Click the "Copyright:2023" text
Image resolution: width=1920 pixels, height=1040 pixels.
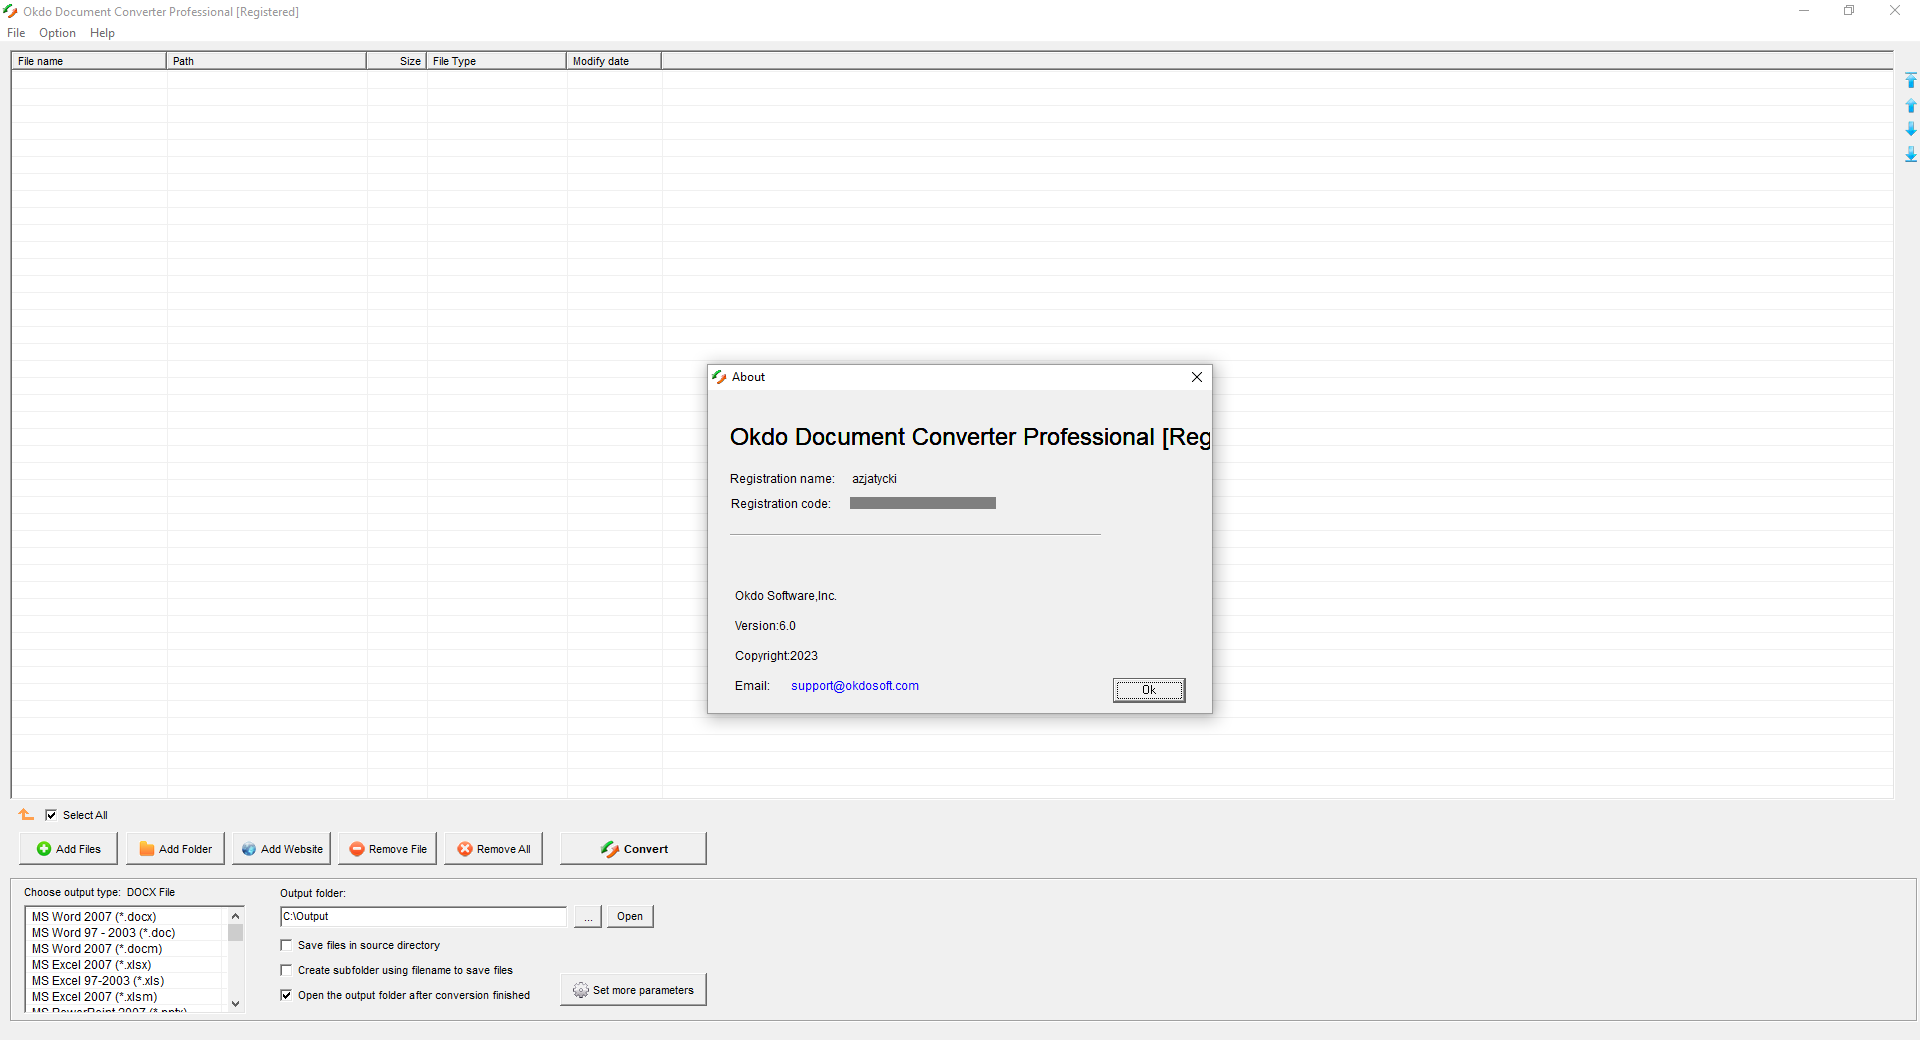pyautogui.click(x=776, y=656)
